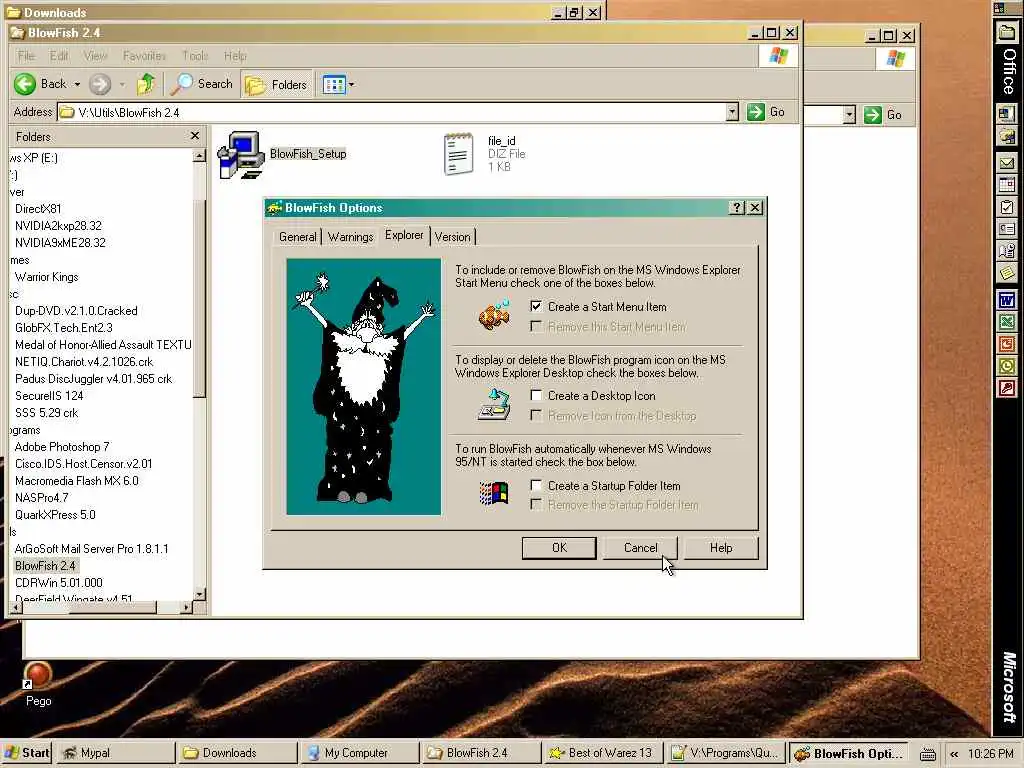Check Remove this Start Menu Item
1024x768 pixels.
536,326
